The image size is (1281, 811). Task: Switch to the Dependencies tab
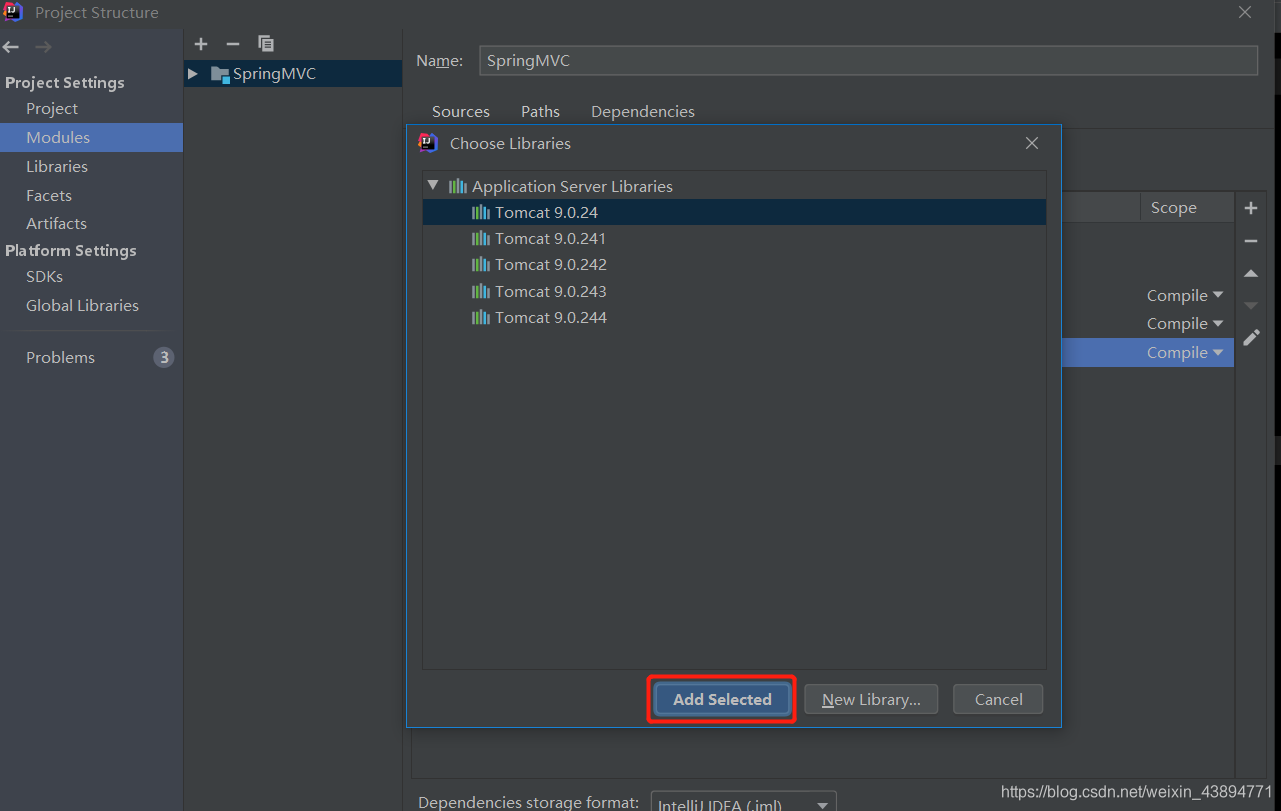pos(643,112)
